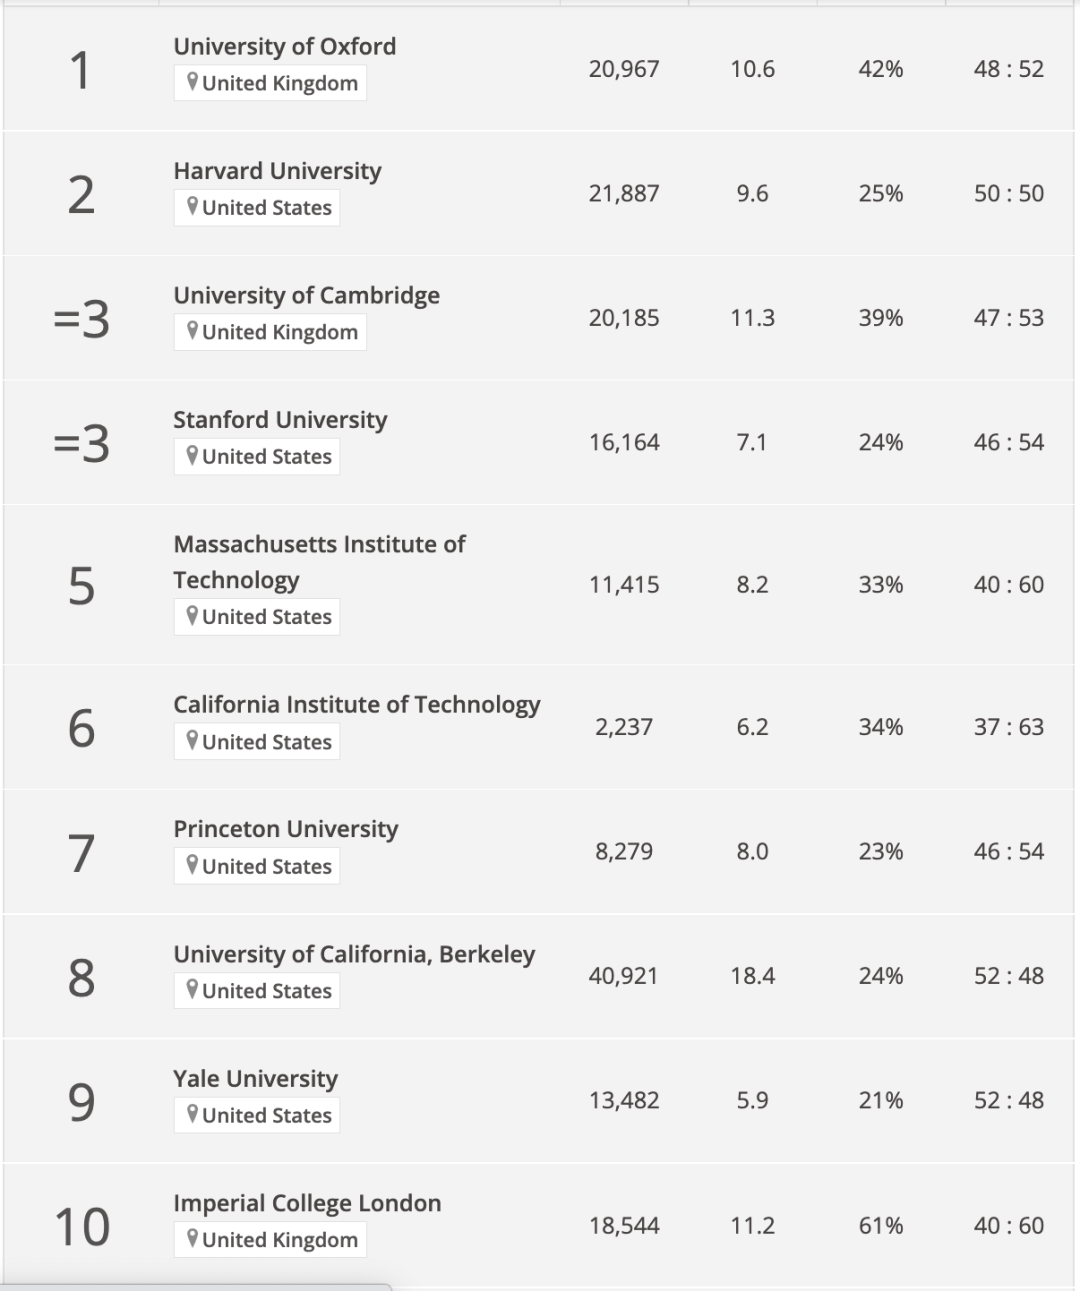The width and height of the screenshot is (1080, 1291).
Task: Click location pin icon under Stanford
Action: tap(192, 456)
